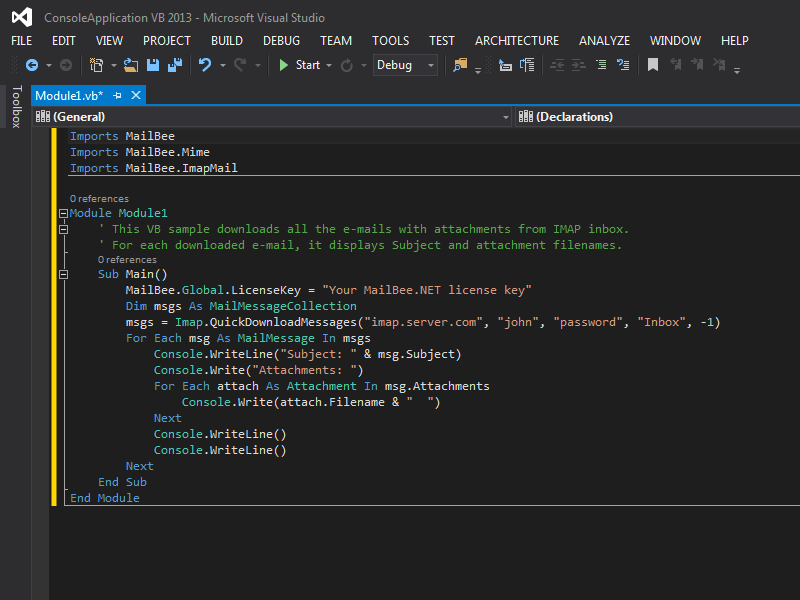The height and width of the screenshot is (600, 800).
Task: Close the Module1.vb tab
Action: pyautogui.click(x=136, y=95)
